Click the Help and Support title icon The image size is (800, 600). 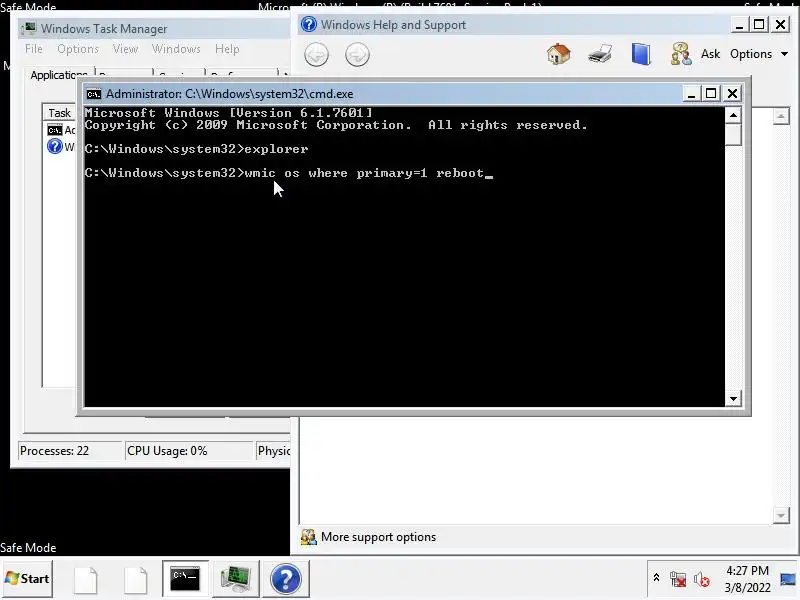point(309,24)
